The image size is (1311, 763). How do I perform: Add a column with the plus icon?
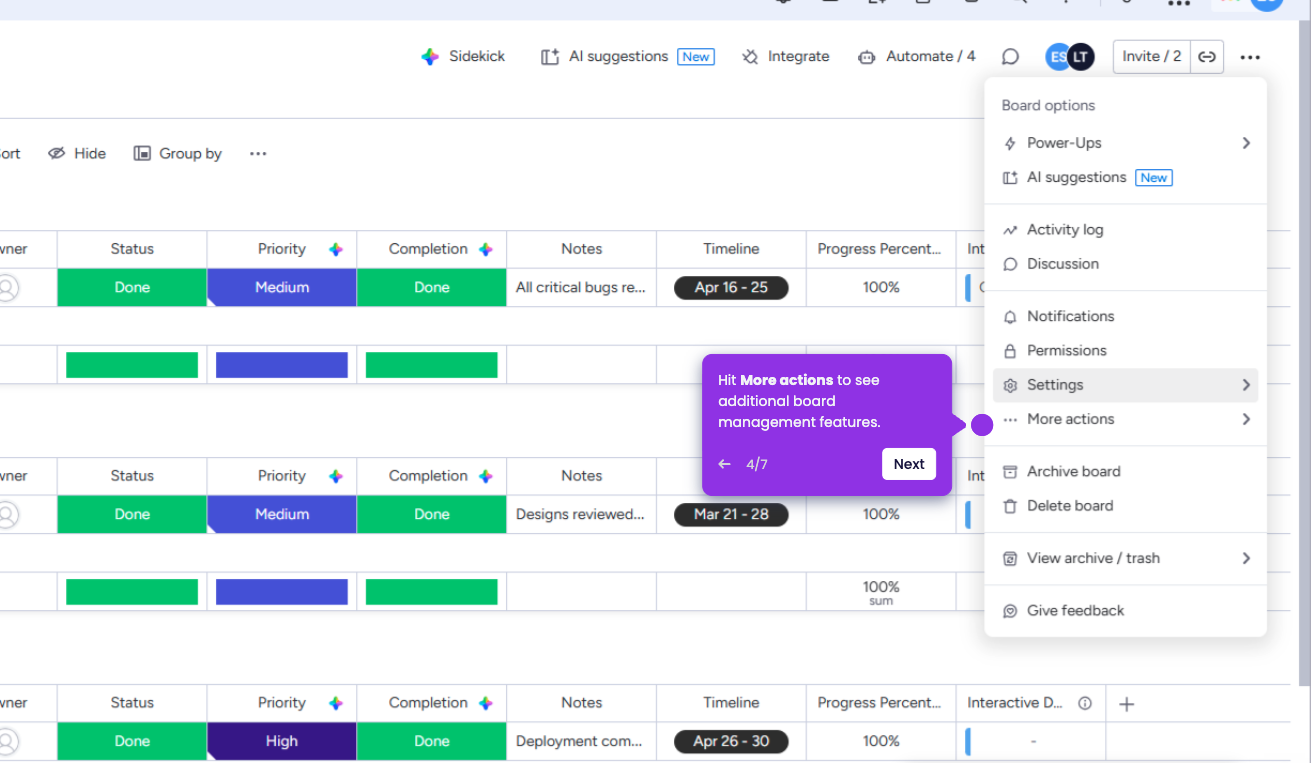(x=1126, y=704)
